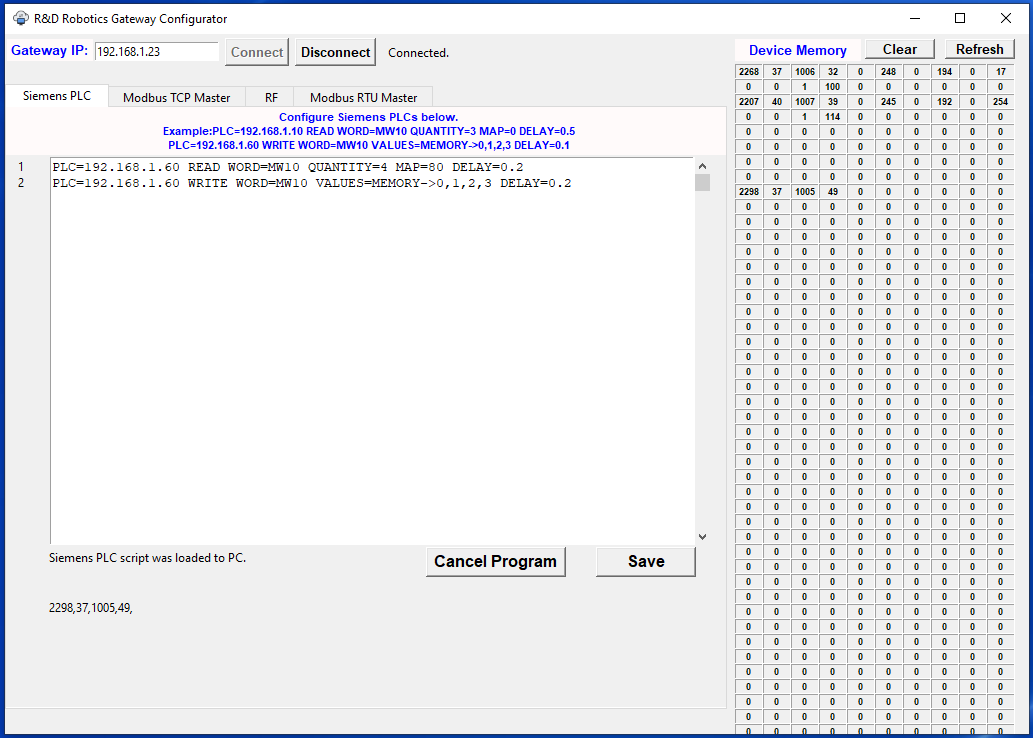Click the Gateway Configurator app icon in title bar
Screen dimensions: 1033x738
coord(20,18)
